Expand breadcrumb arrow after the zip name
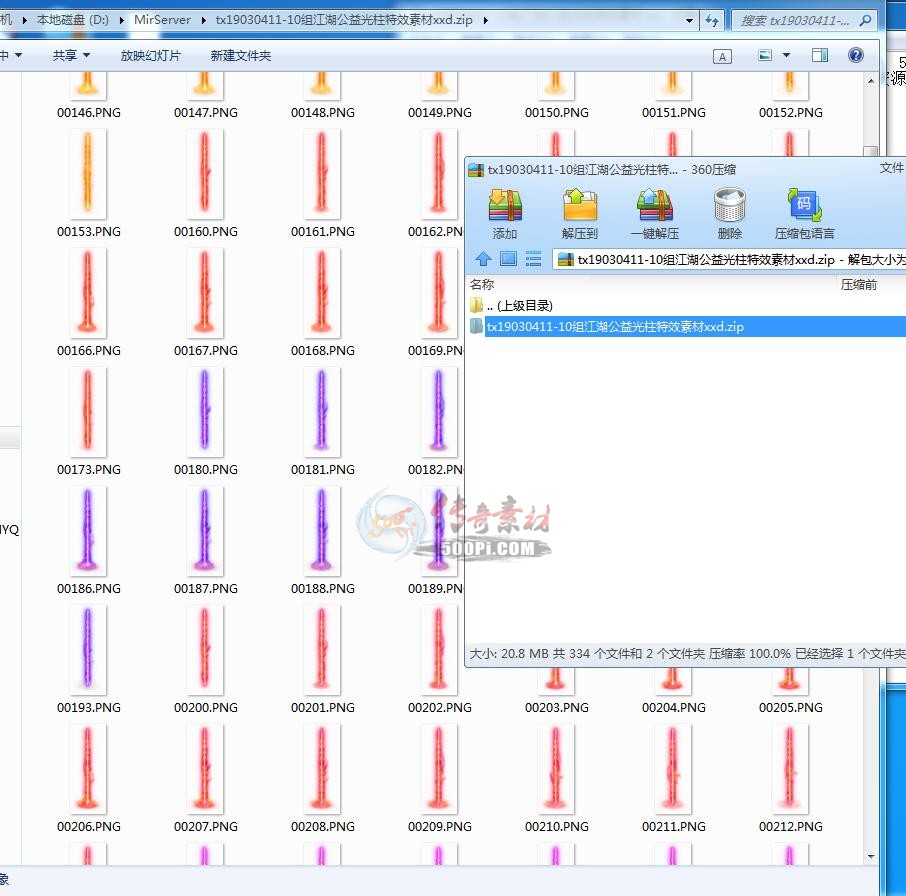This screenshot has width=906, height=896. [485, 20]
